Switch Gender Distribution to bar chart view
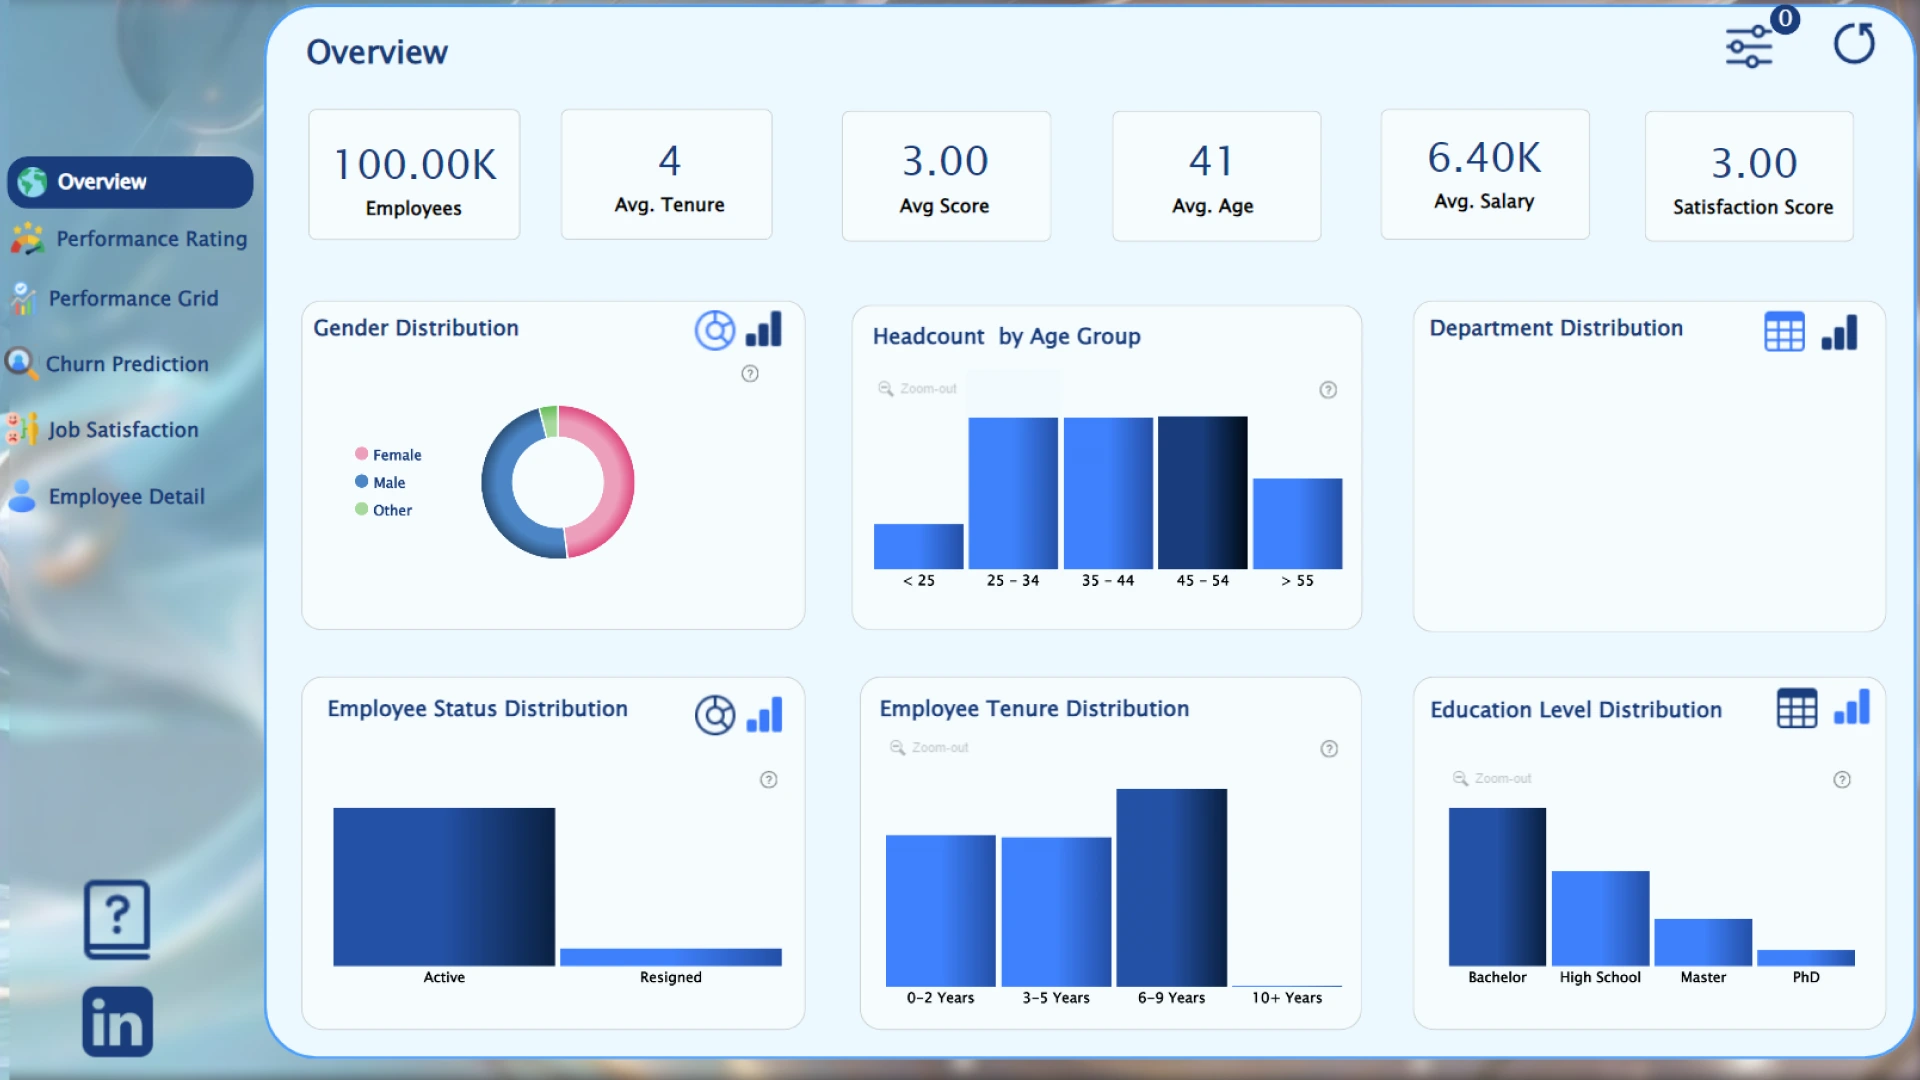This screenshot has width=1920, height=1080. point(764,330)
